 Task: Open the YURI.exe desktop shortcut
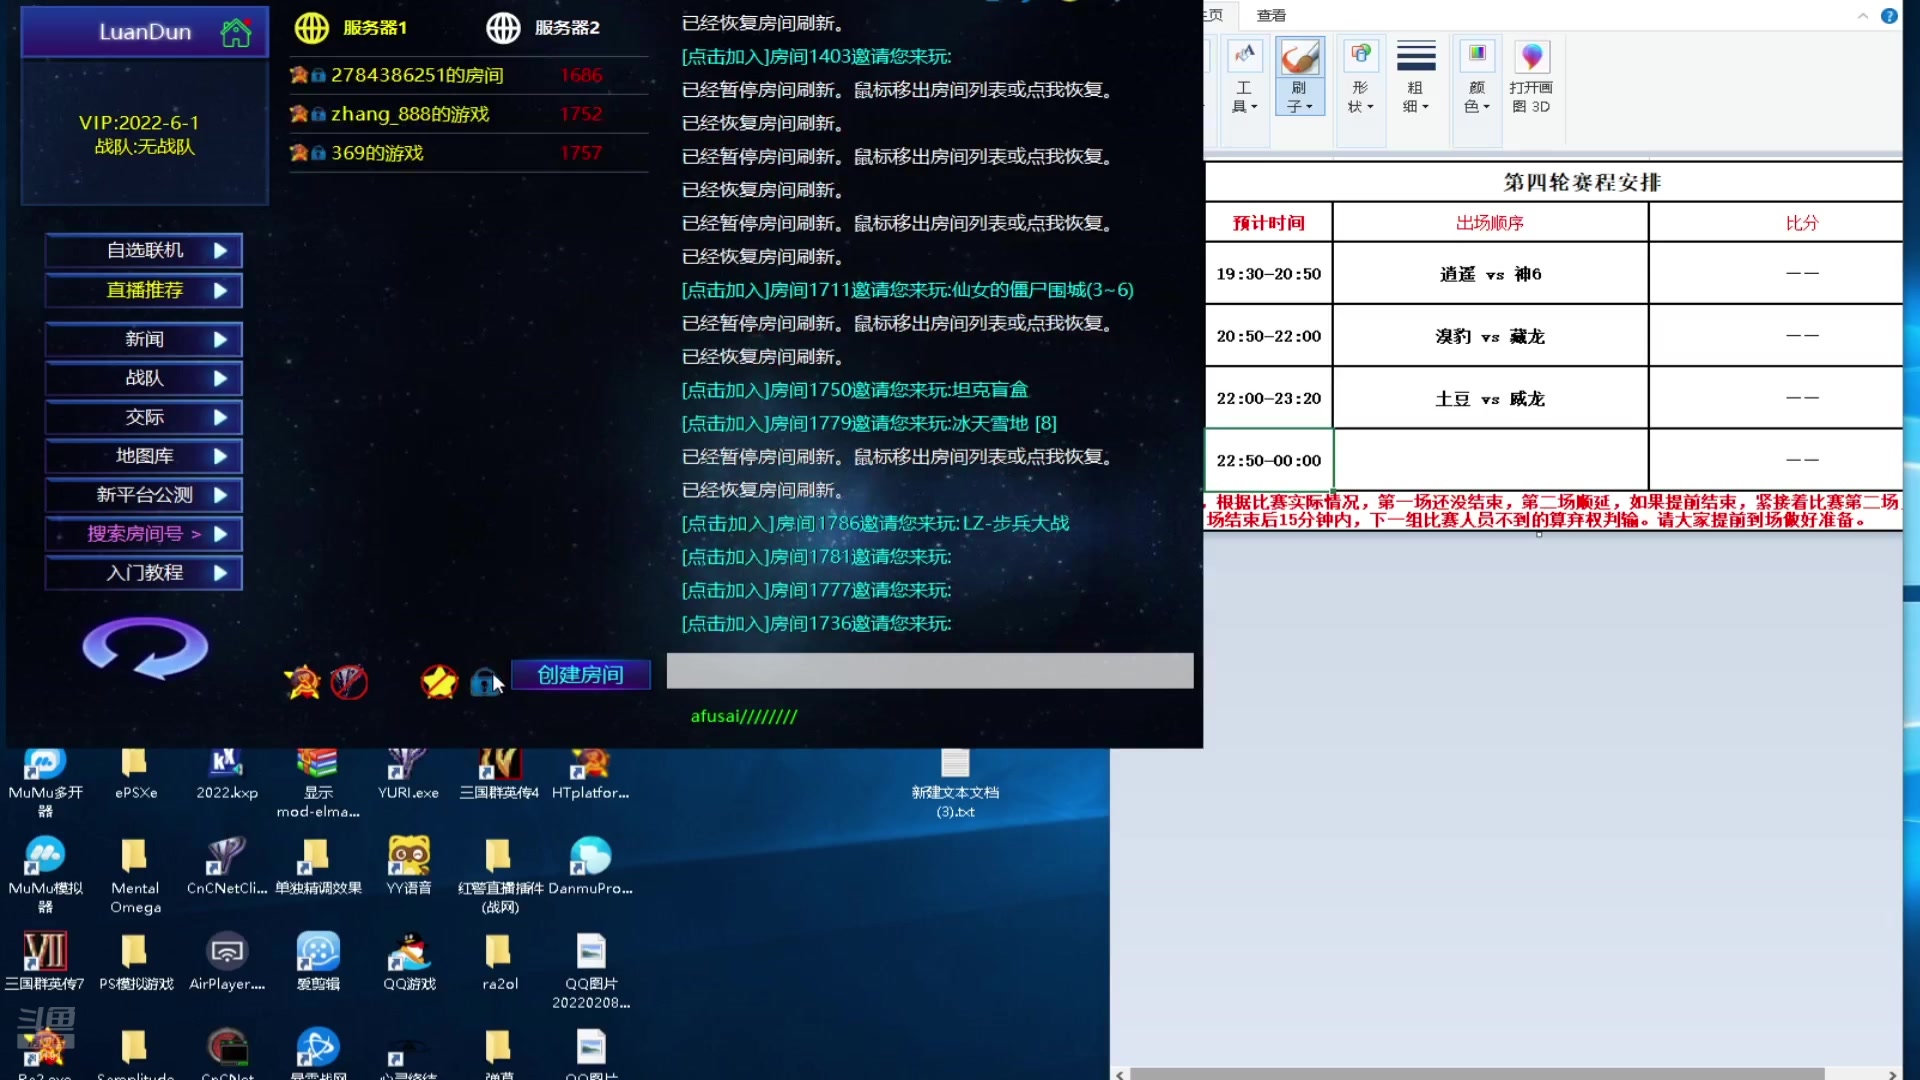[408, 775]
